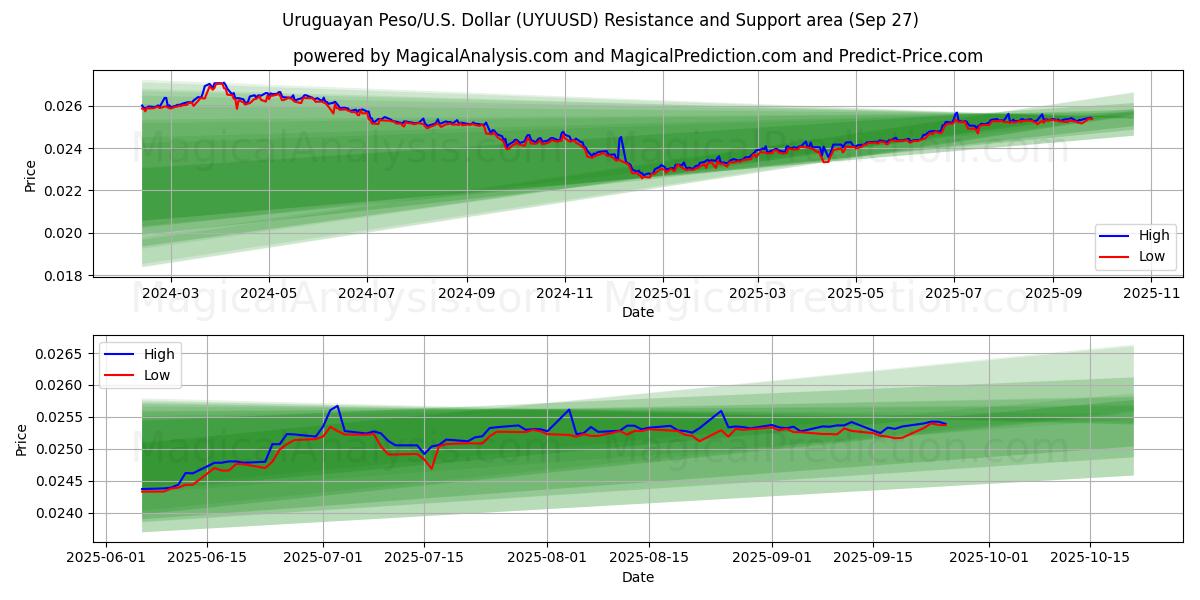Viewport: 1200px width, 600px height.
Task: Select the Date axis label under lower chart
Action: coord(637,577)
